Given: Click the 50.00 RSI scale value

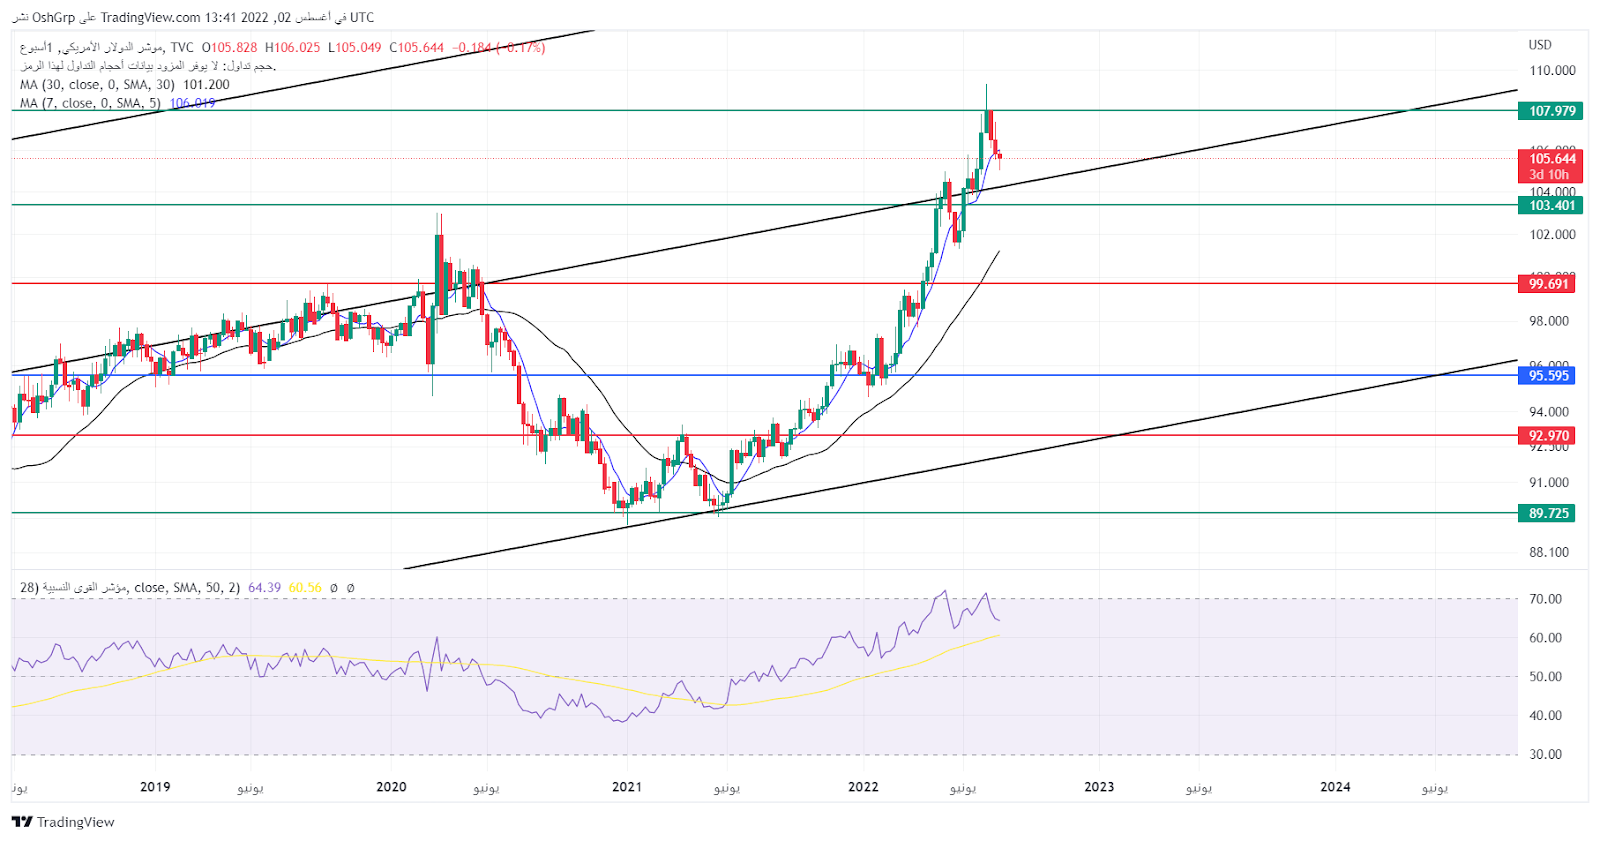Looking at the screenshot, I should 1546,677.
